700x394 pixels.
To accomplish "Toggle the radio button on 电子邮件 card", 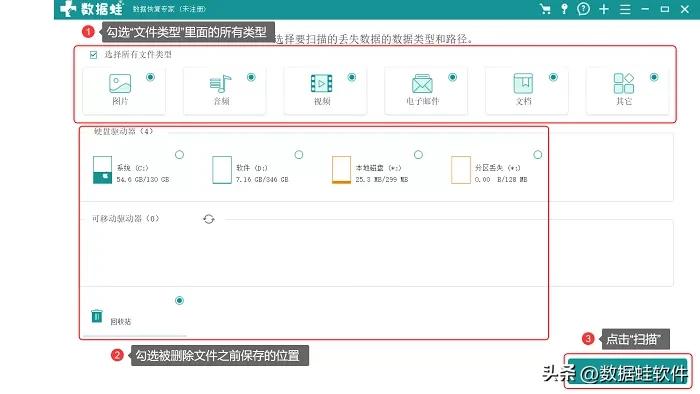I will [453, 77].
